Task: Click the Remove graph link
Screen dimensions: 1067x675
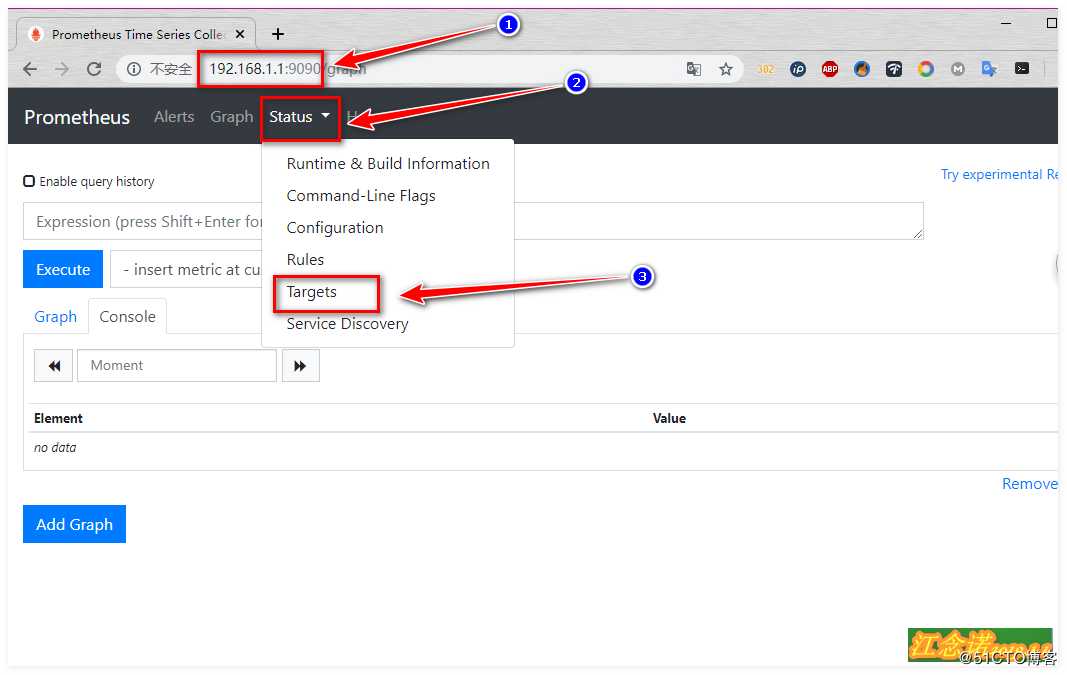Action: pyautogui.click(x=1030, y=484)
